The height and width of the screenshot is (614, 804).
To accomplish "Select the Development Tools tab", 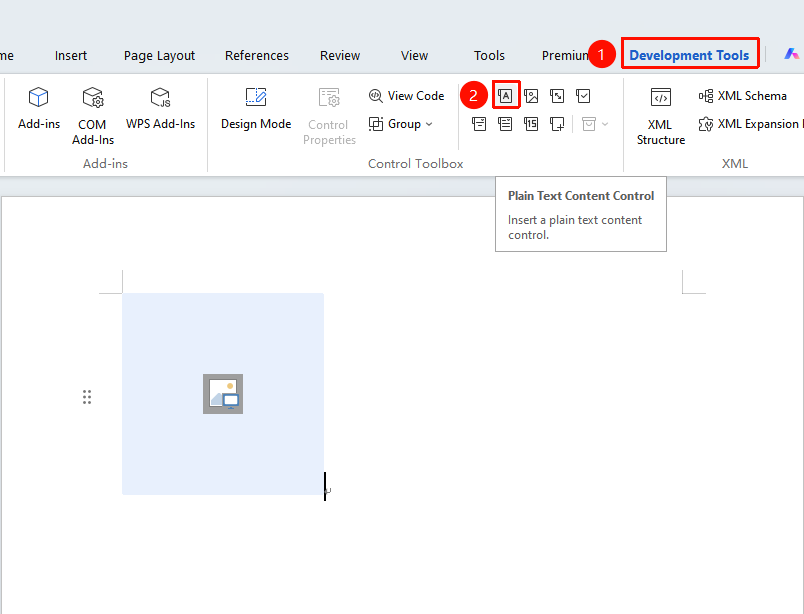I will point(689,55).
